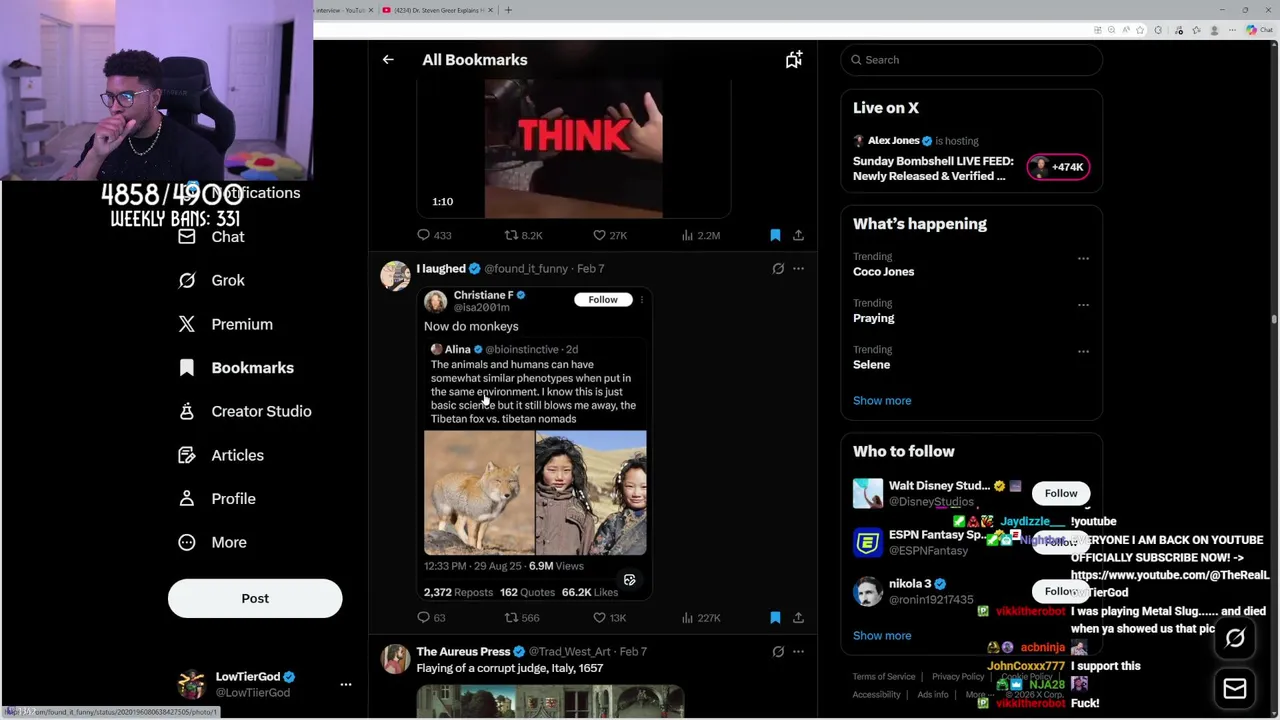Remove bookmark on the I laughed post
The image size is (1280, 720).
(775, 618)
